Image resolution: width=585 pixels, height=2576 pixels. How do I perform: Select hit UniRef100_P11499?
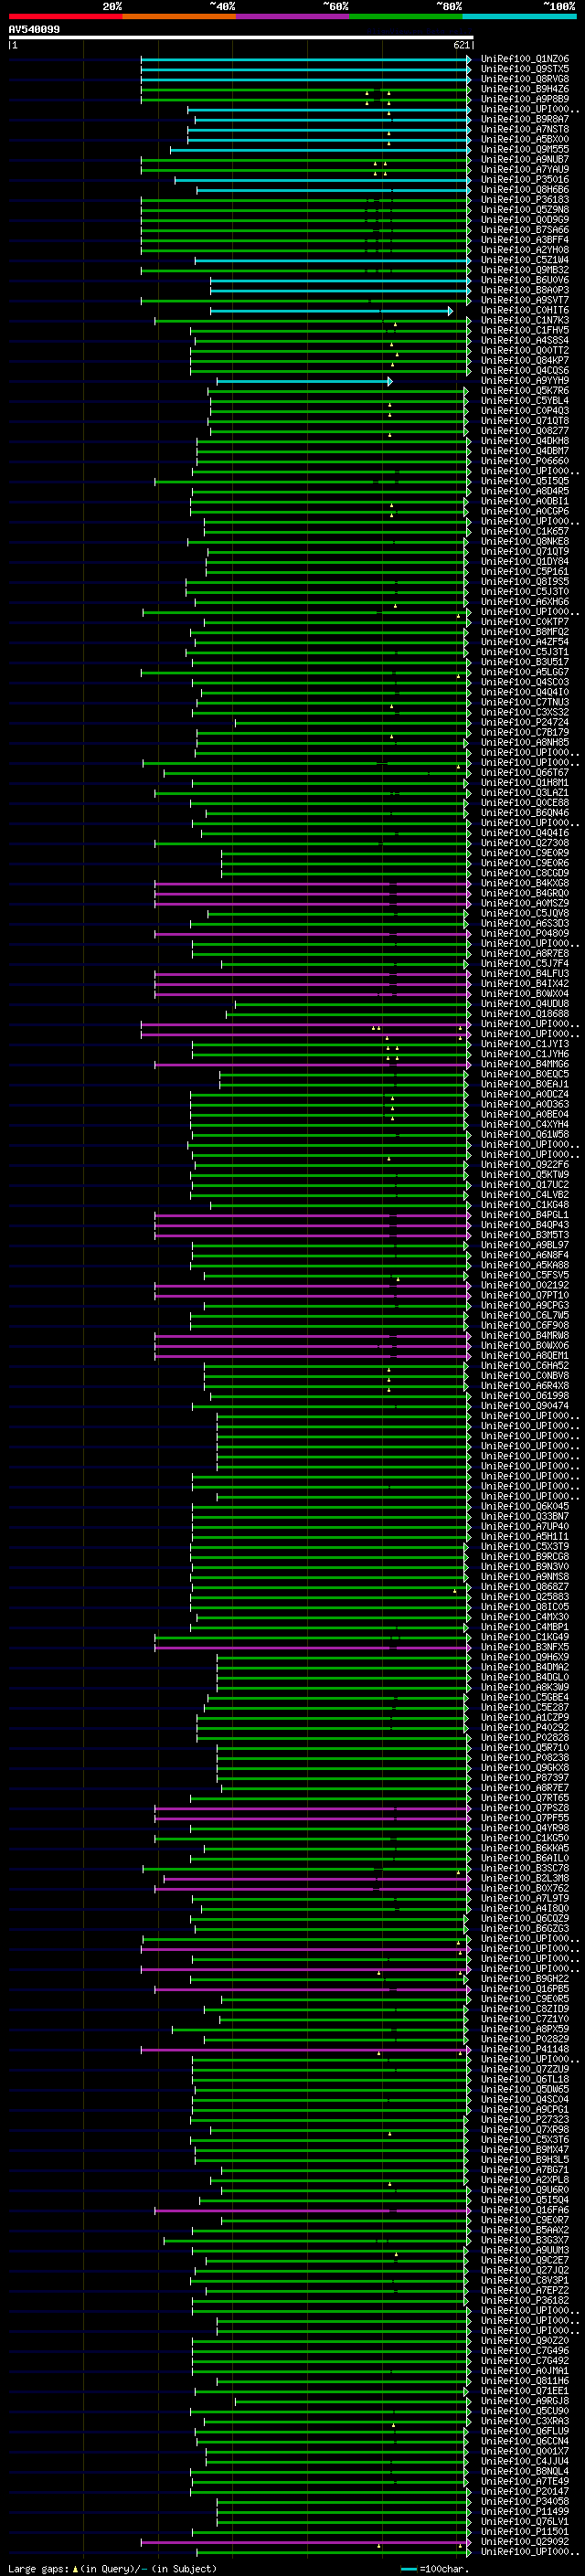tap(525, 2511)
